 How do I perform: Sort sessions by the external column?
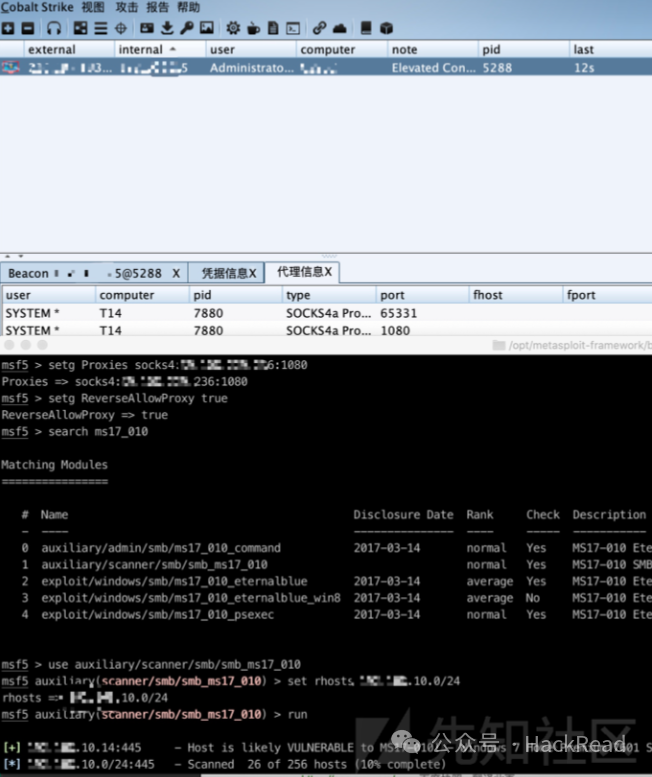coord(68,50)
